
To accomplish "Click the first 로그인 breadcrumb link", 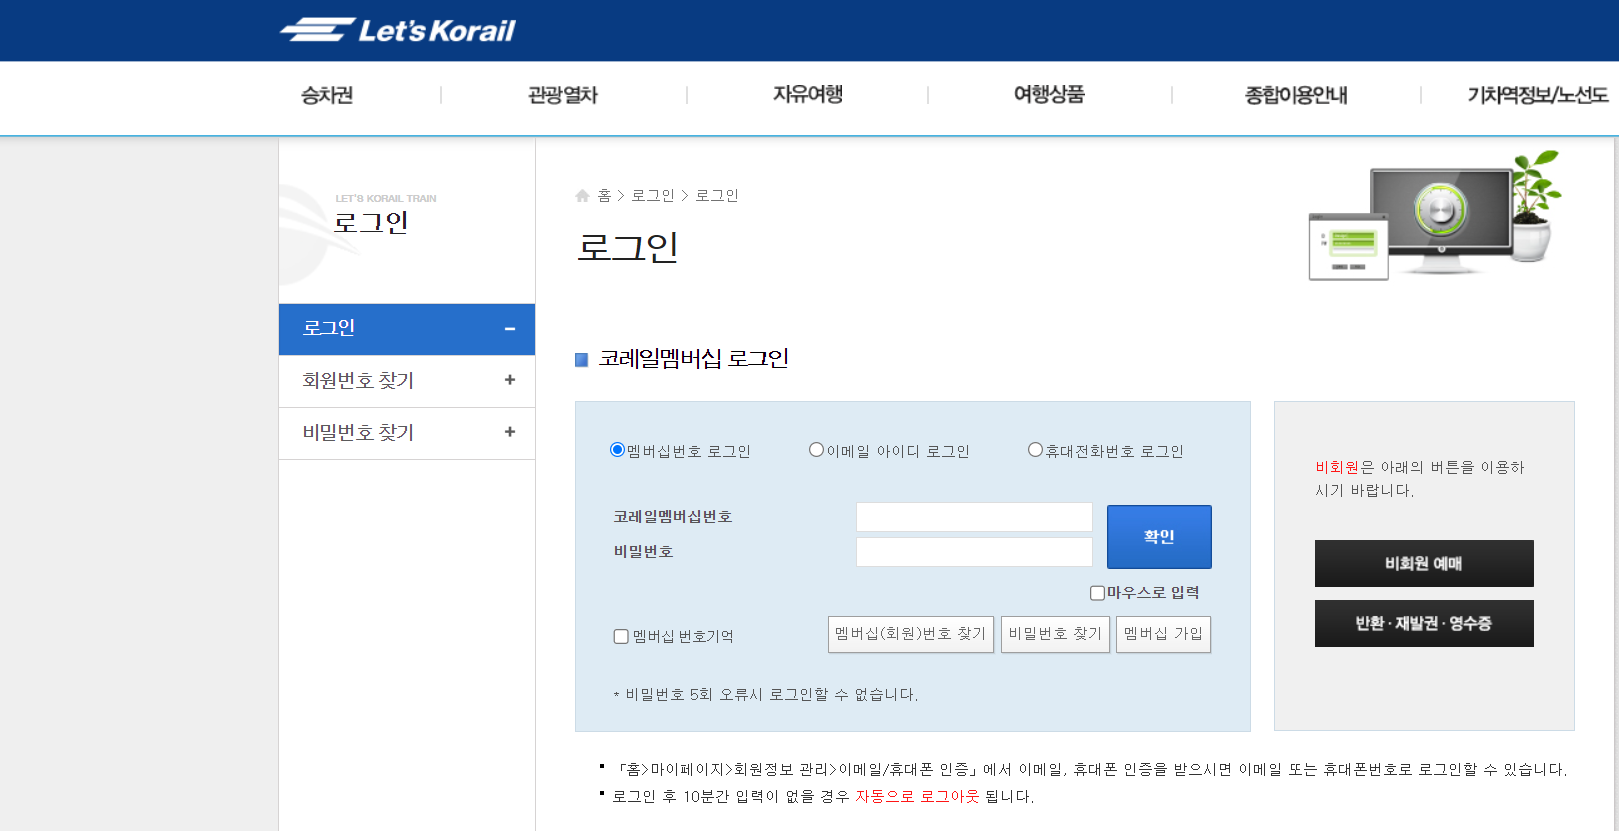I will (x=653, y=196).
